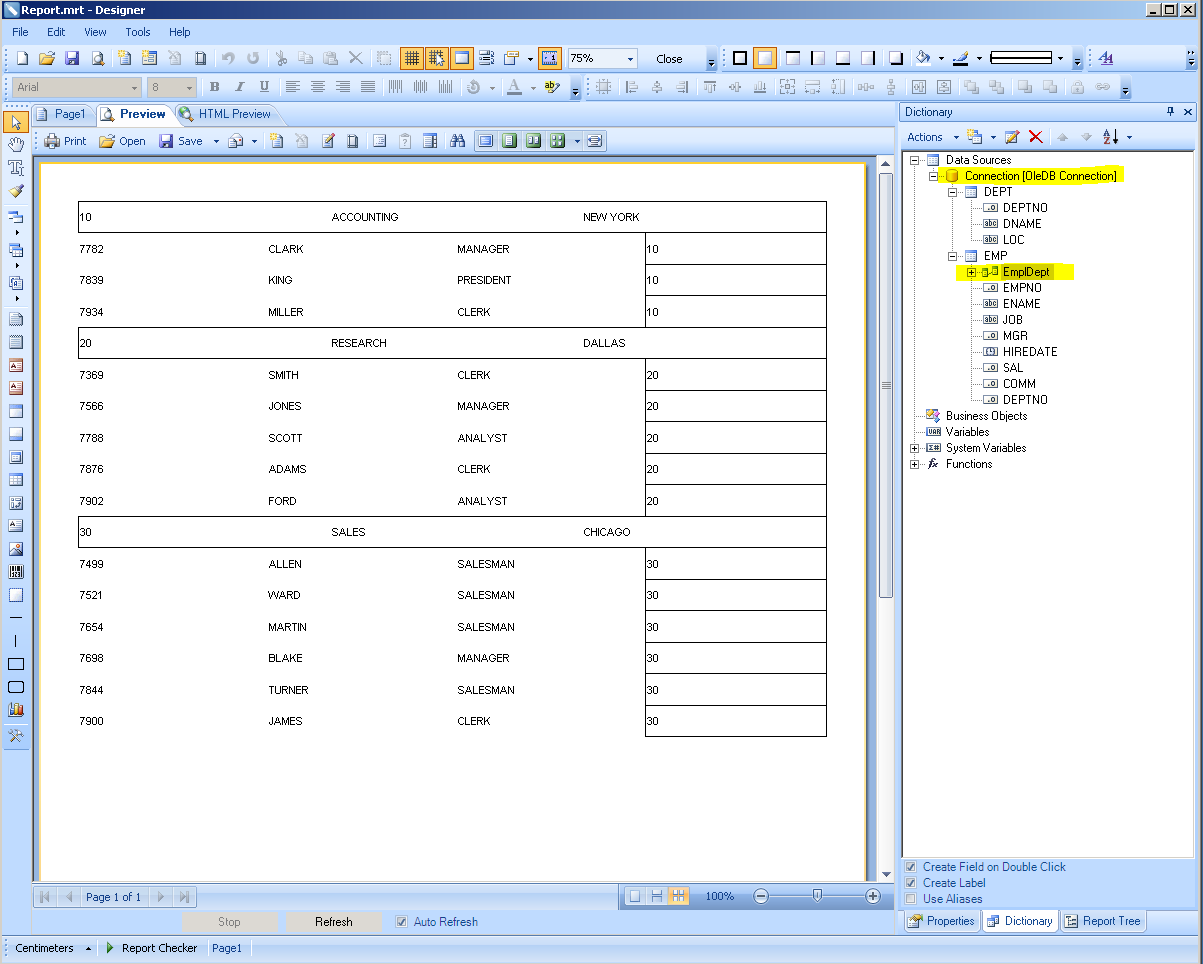
Task: Open the 75% zoom dropdown
Action: [630, 59]
